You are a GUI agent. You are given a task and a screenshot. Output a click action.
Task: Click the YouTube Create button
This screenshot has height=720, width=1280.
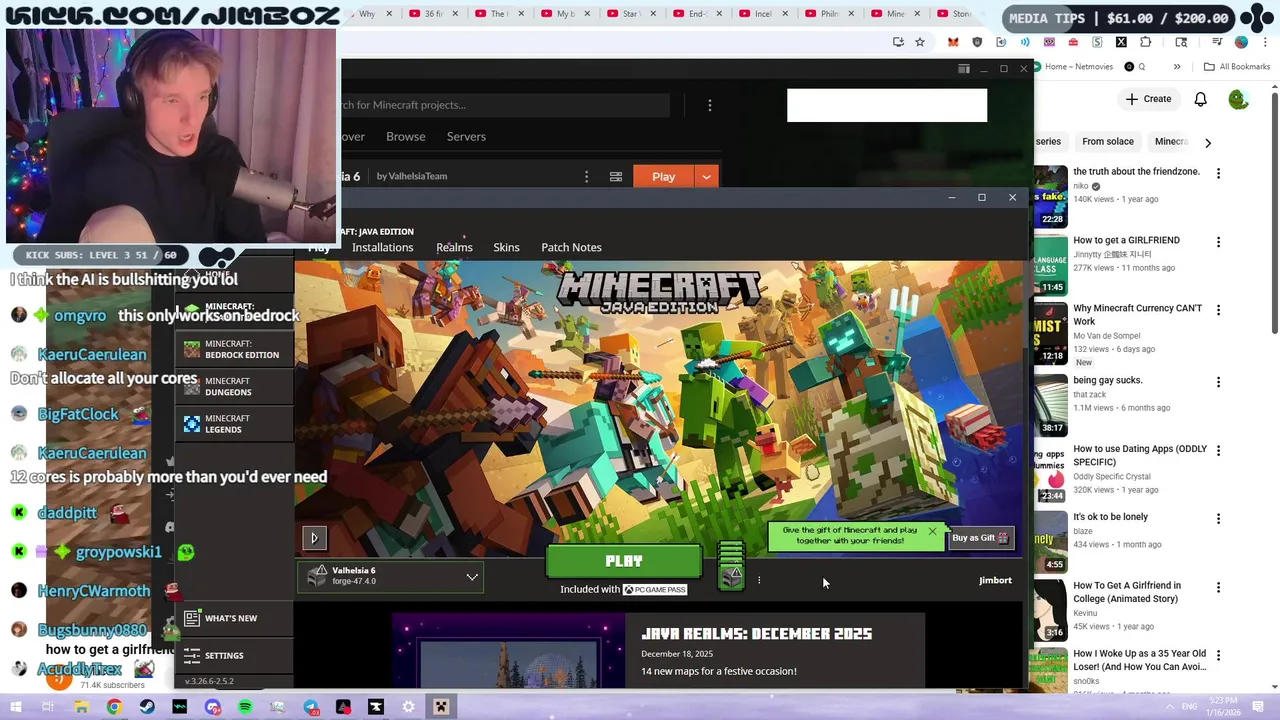click(1148, 99)
